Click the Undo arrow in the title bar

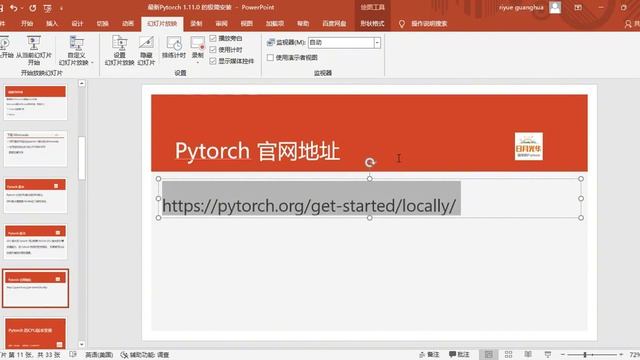(13, 8)
